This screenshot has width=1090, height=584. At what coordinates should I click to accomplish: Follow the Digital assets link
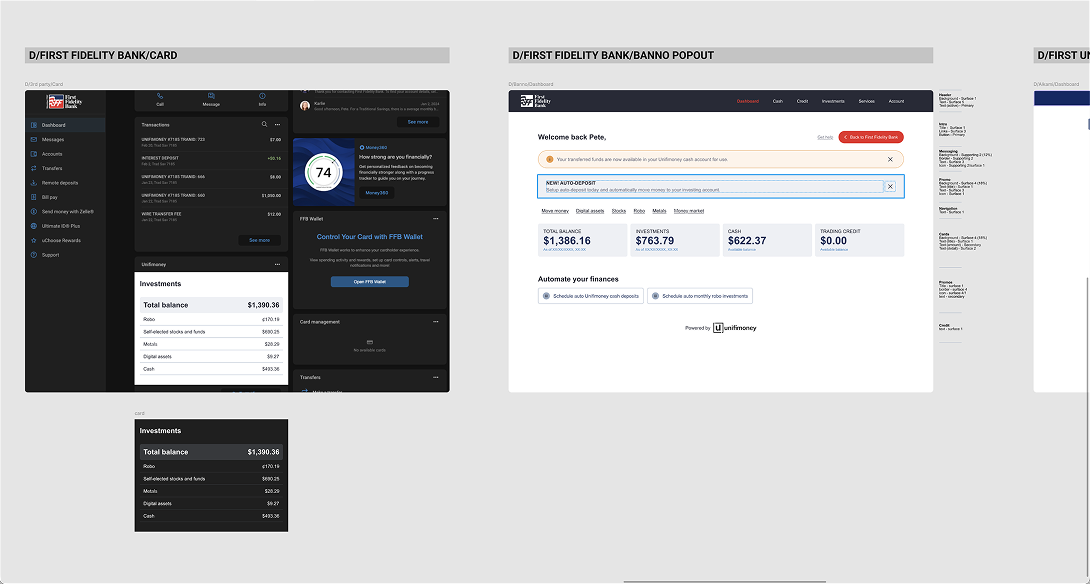(589, 211)
